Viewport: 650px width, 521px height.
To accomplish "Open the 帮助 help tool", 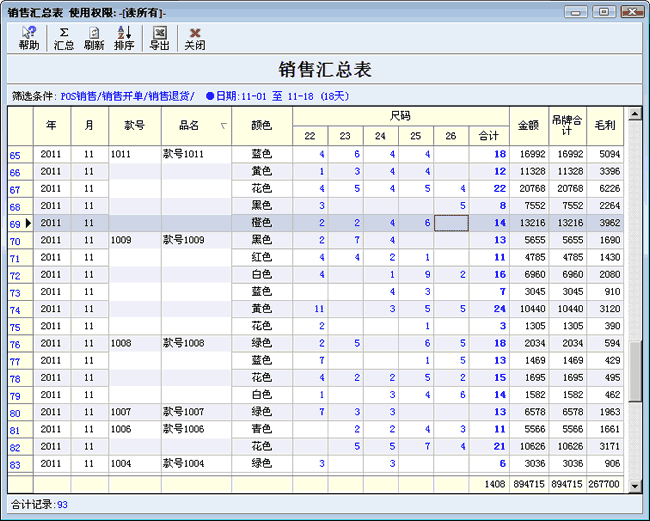I will 29,38.
